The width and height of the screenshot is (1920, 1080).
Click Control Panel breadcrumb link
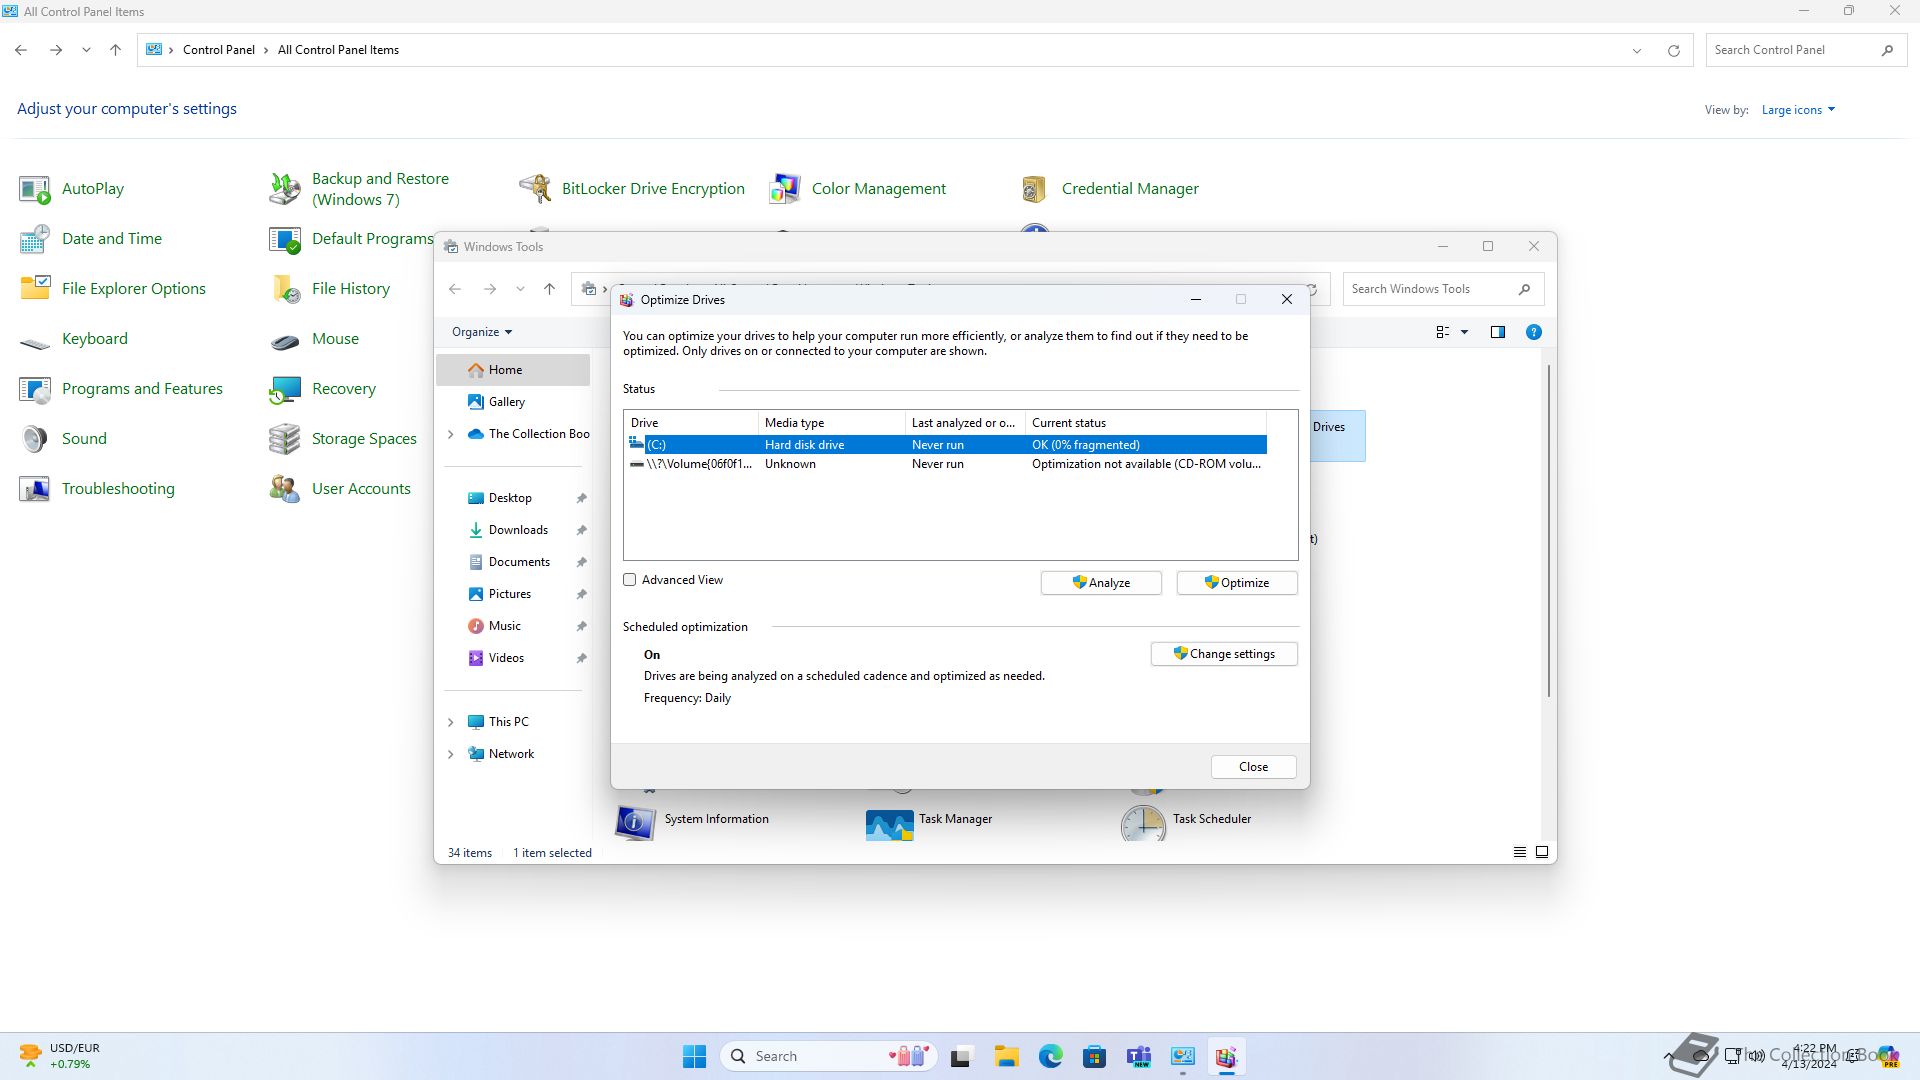219,50
